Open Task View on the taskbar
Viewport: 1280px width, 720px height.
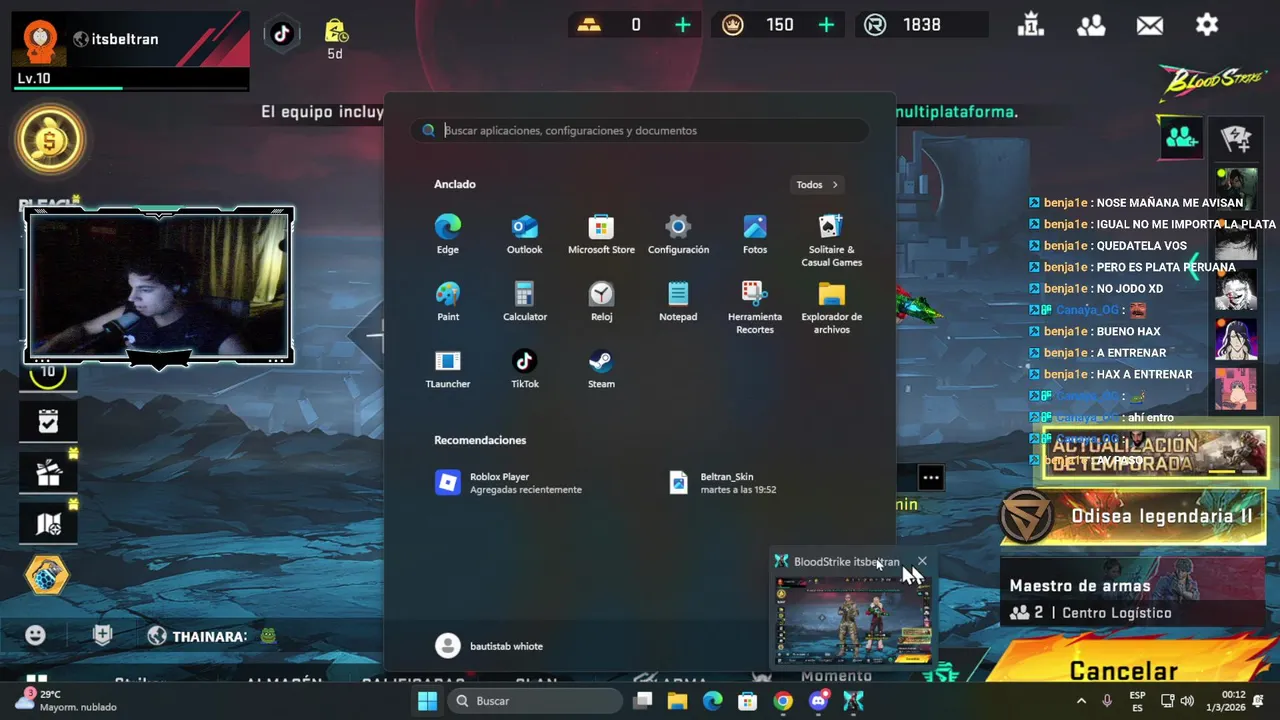coord(643,701)
